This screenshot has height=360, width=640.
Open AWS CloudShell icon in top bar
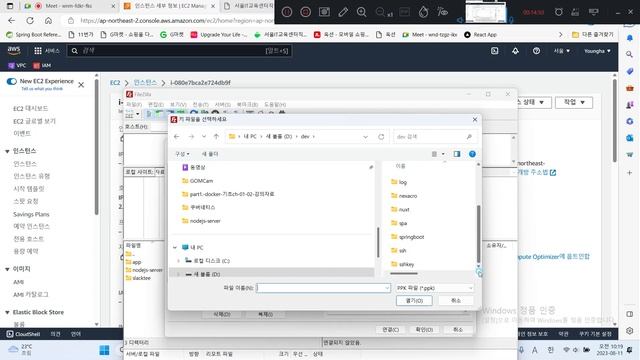[495, 51]
